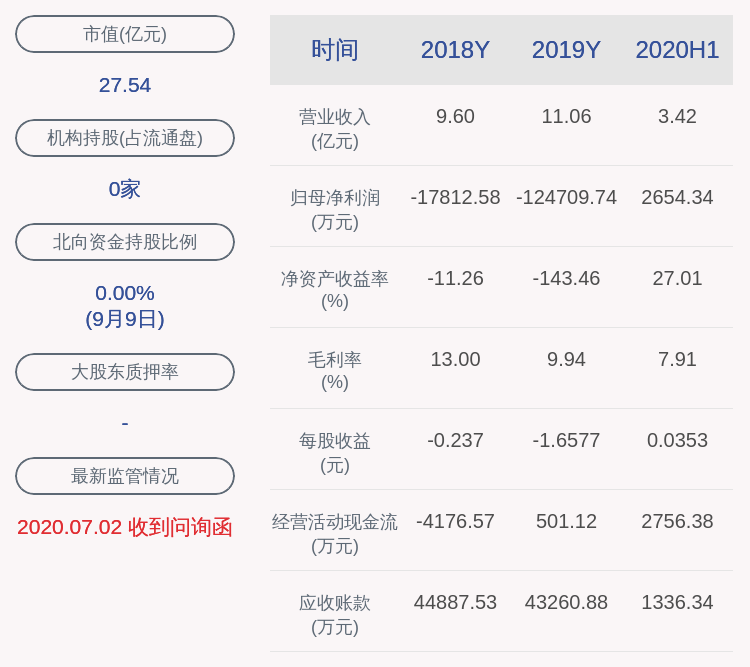
Task: Select EPS value 0.0353
Action: (677, 440)
